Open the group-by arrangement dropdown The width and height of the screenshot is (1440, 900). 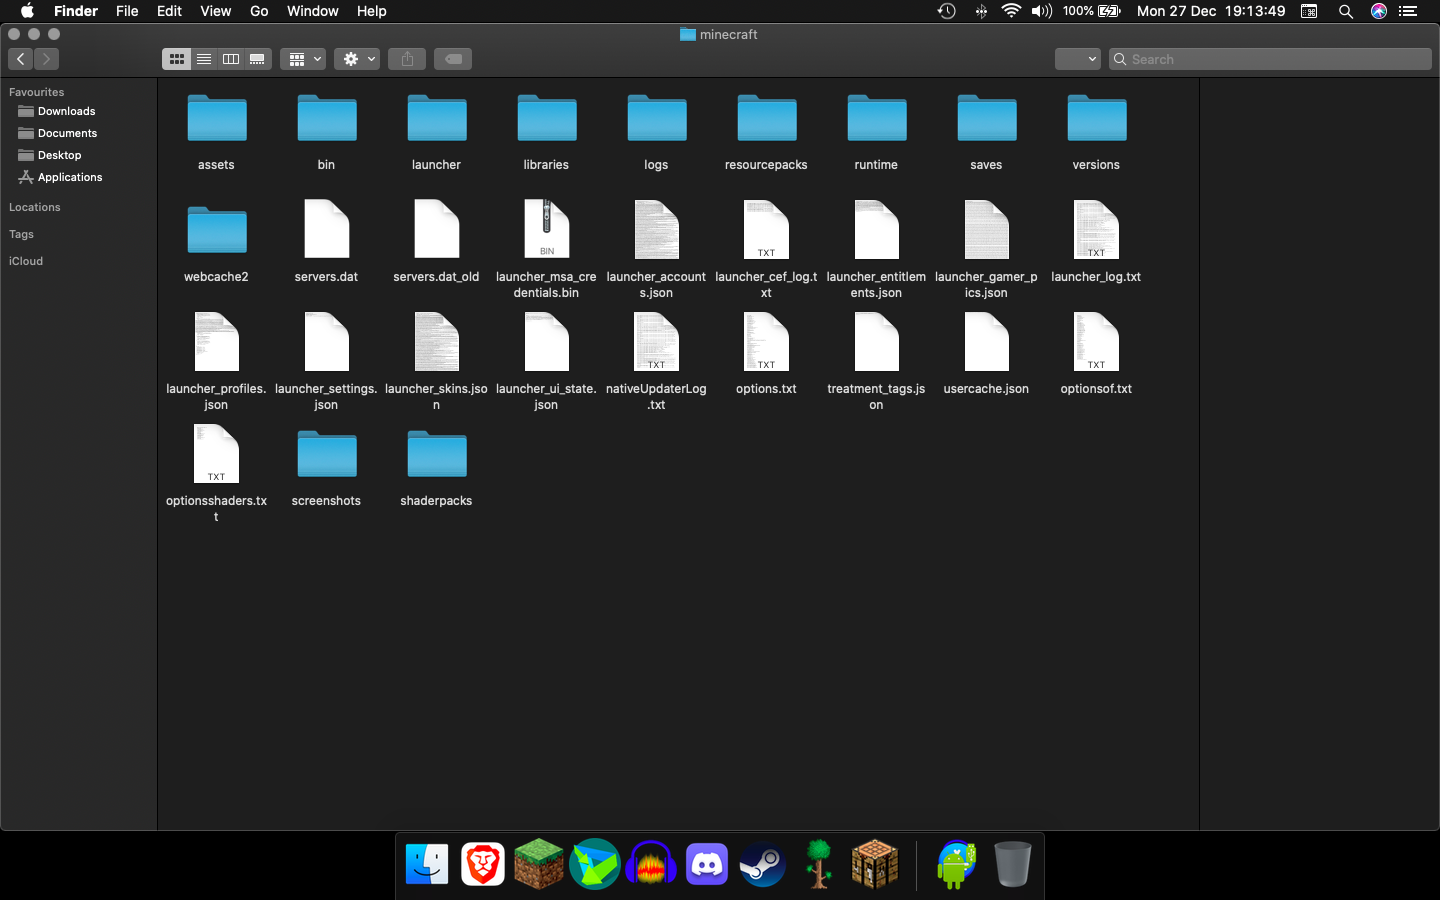coord(303,59)
